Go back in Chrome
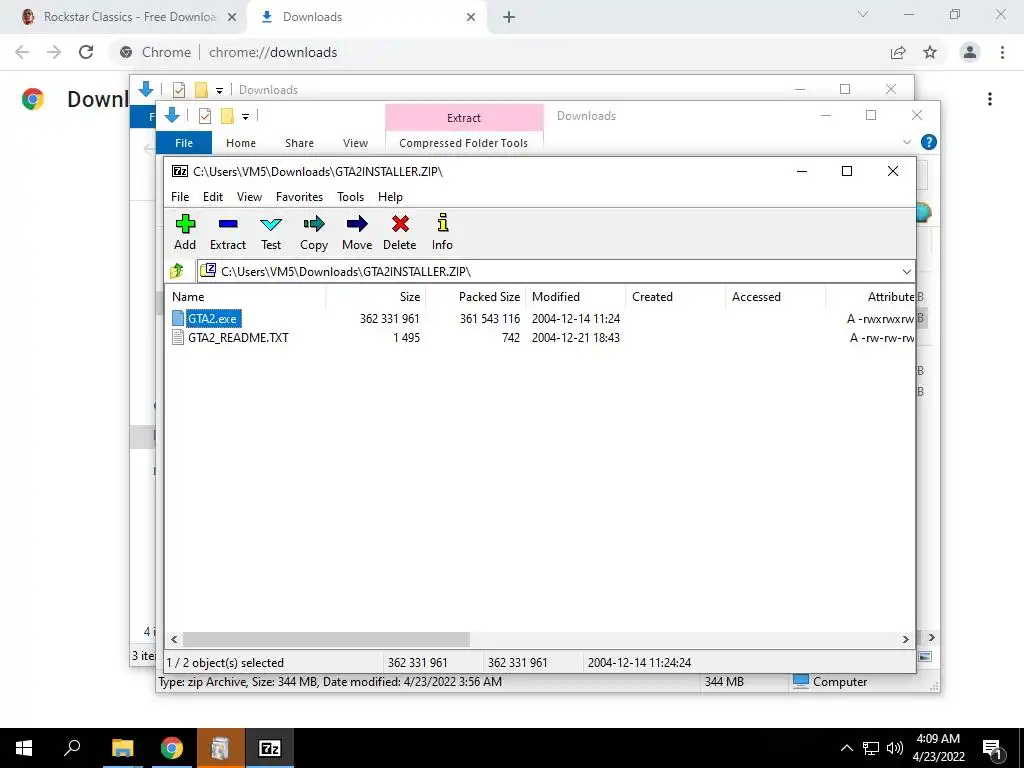 (x=22, y=52)
